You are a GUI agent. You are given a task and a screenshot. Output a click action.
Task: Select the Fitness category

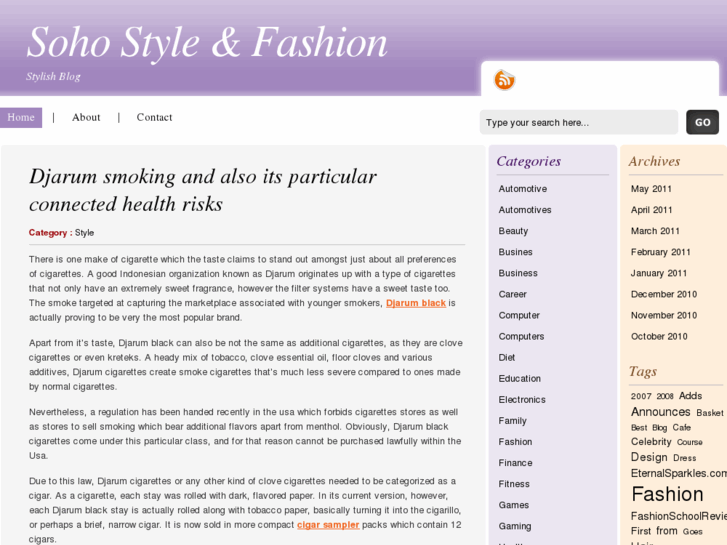514,484
